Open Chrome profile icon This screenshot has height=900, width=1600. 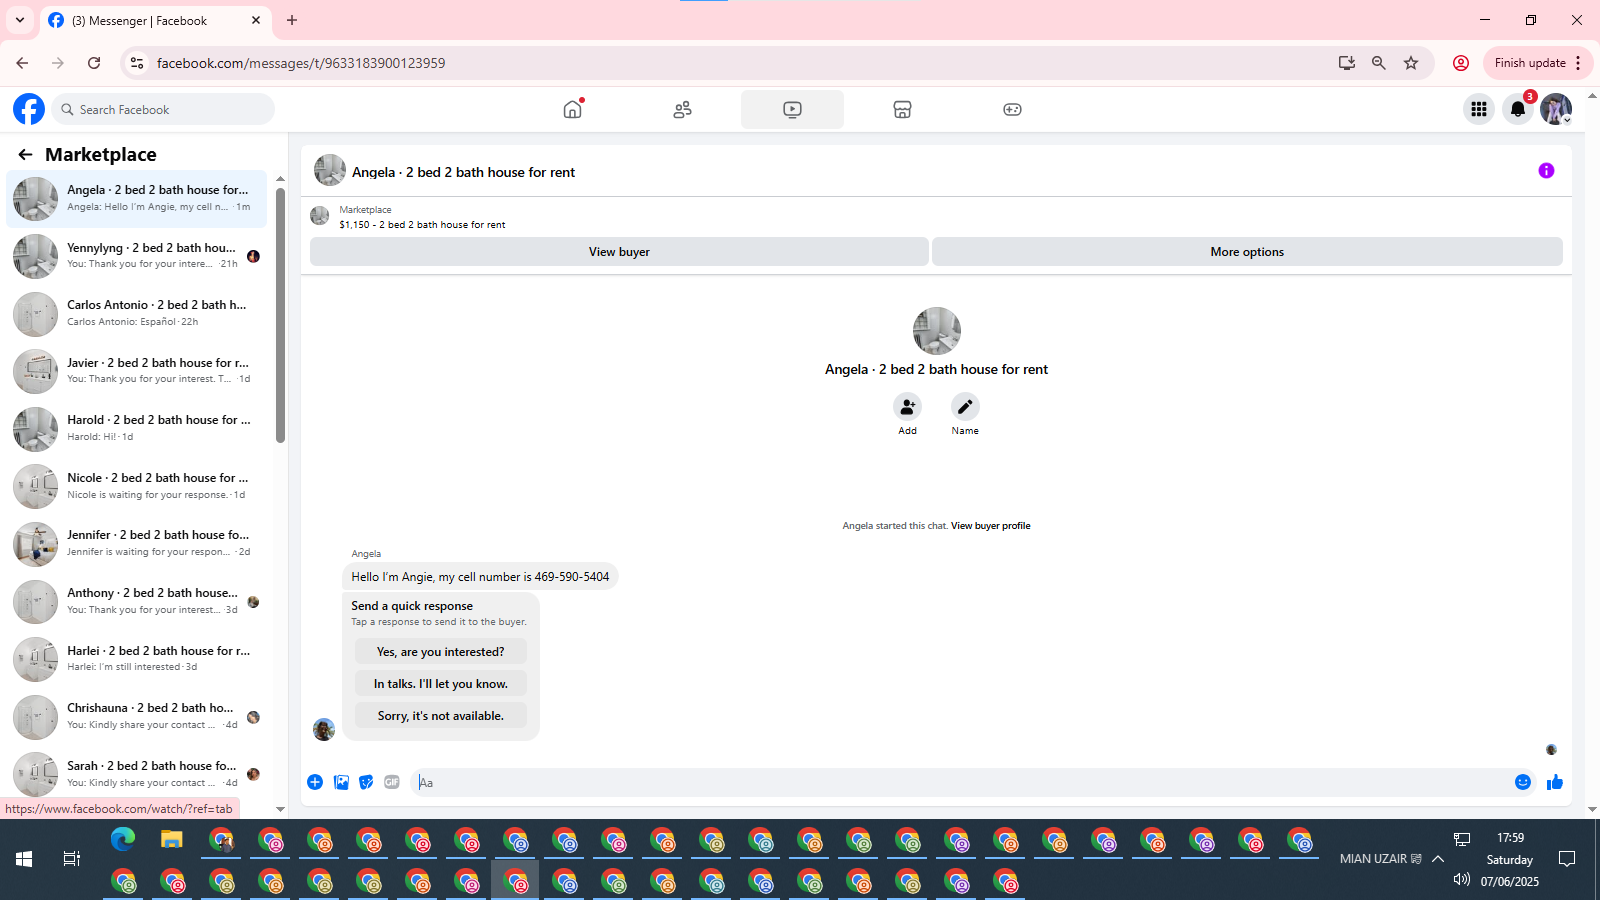tap(1461, 63)
